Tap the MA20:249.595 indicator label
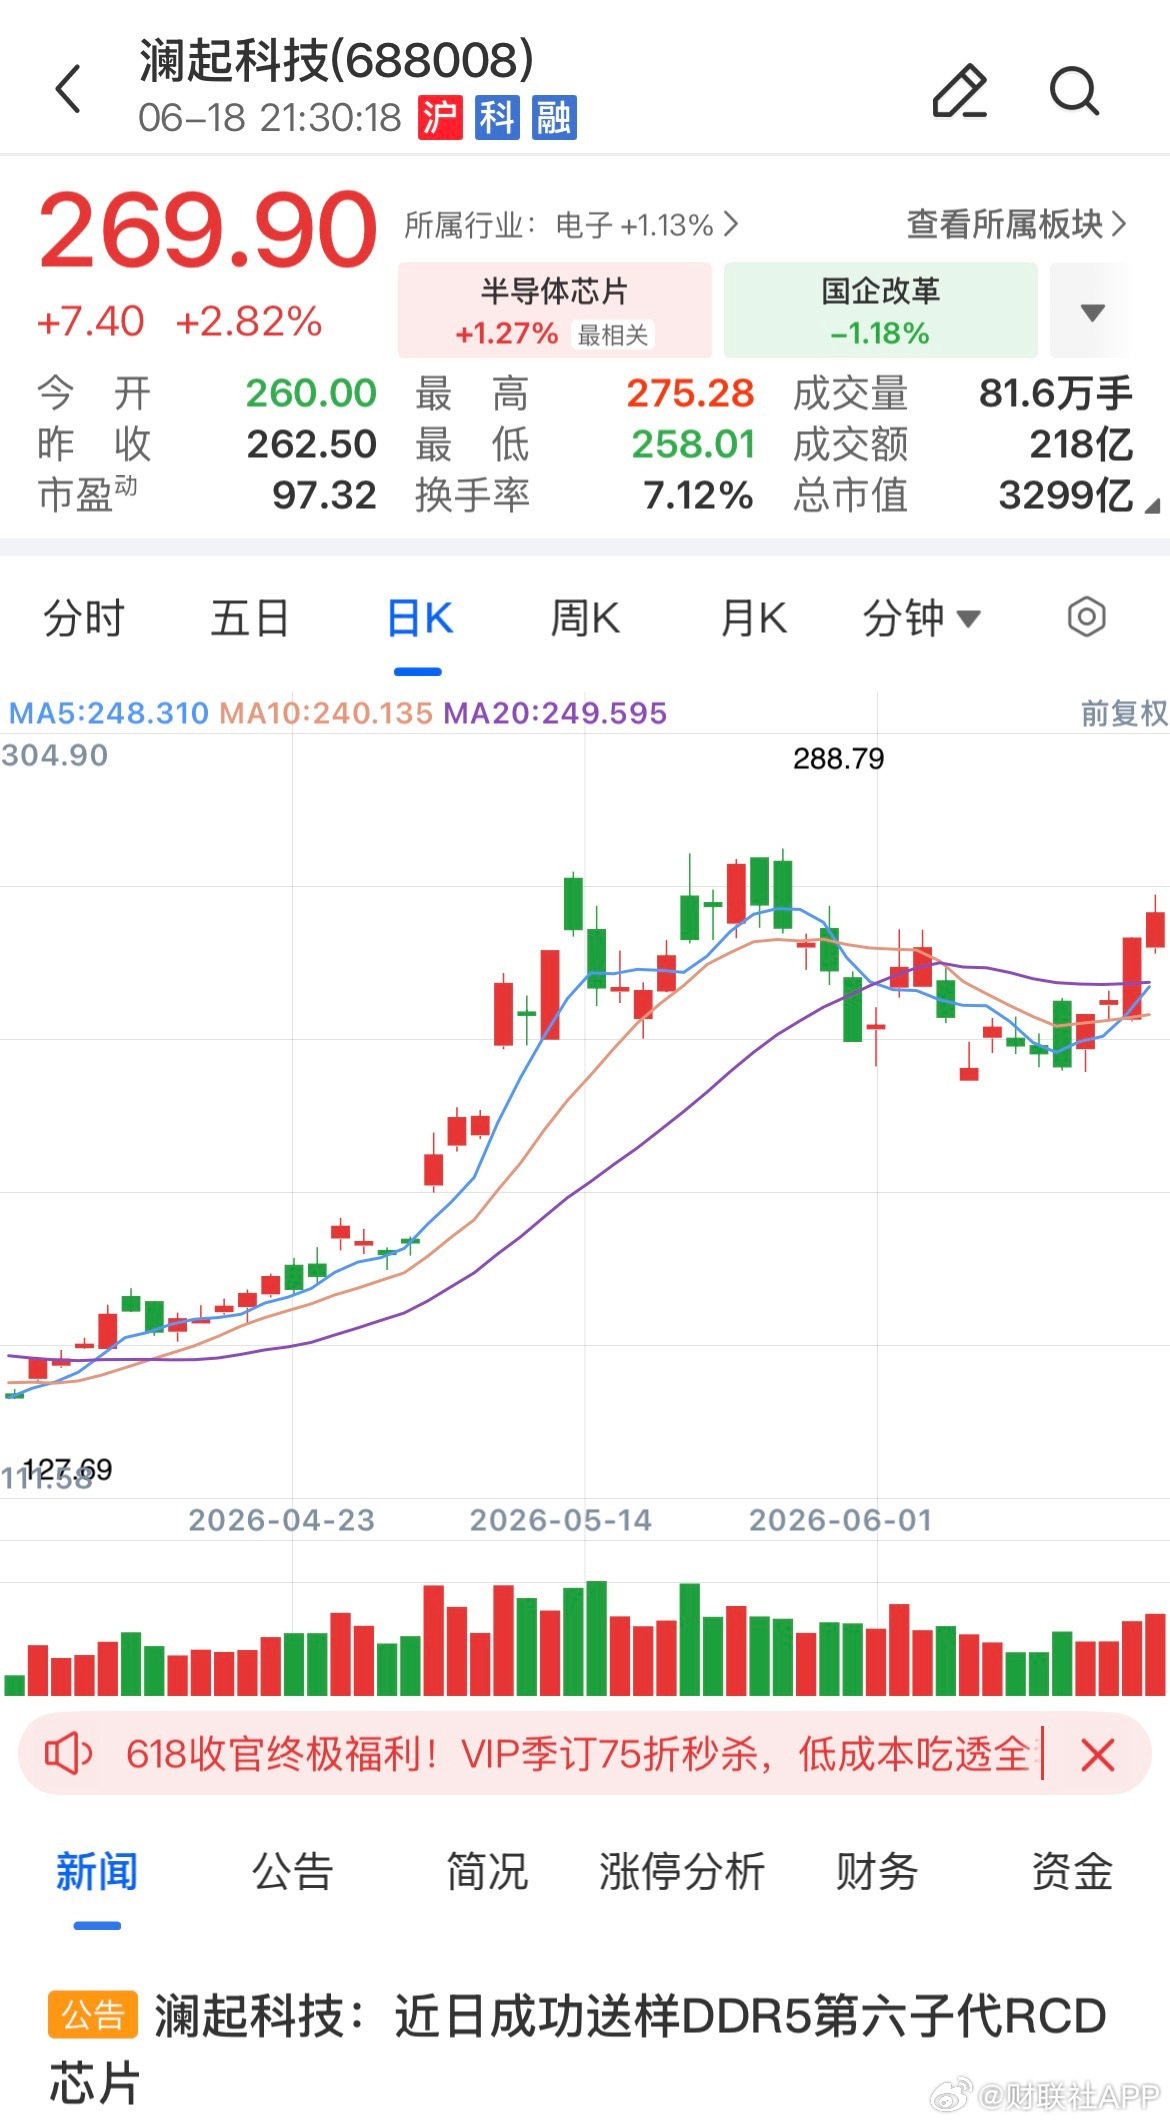Screen dimensions: 1170x2124 point(555,713)
